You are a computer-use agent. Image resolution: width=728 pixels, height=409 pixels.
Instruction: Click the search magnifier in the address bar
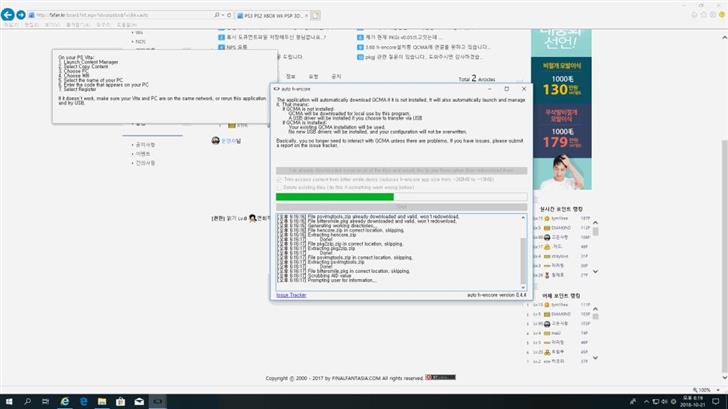217,15
